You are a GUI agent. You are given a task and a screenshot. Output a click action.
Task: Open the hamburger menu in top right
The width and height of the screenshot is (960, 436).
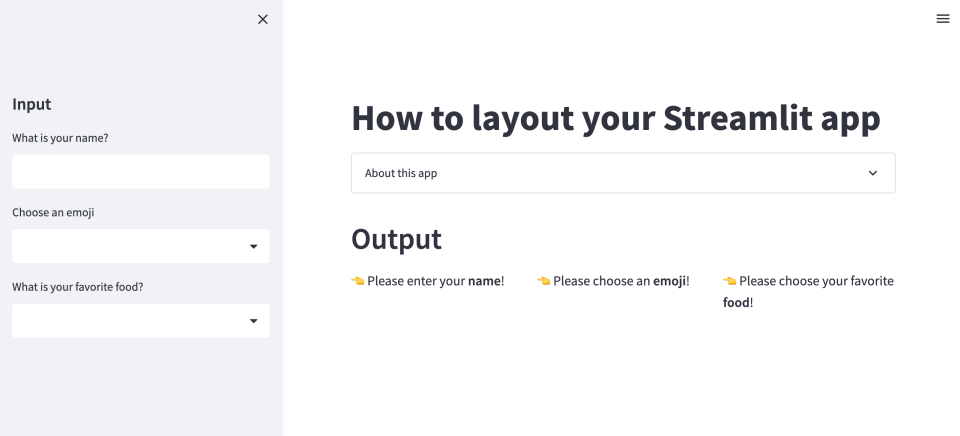pyautogui.click(x=942, y=18)
